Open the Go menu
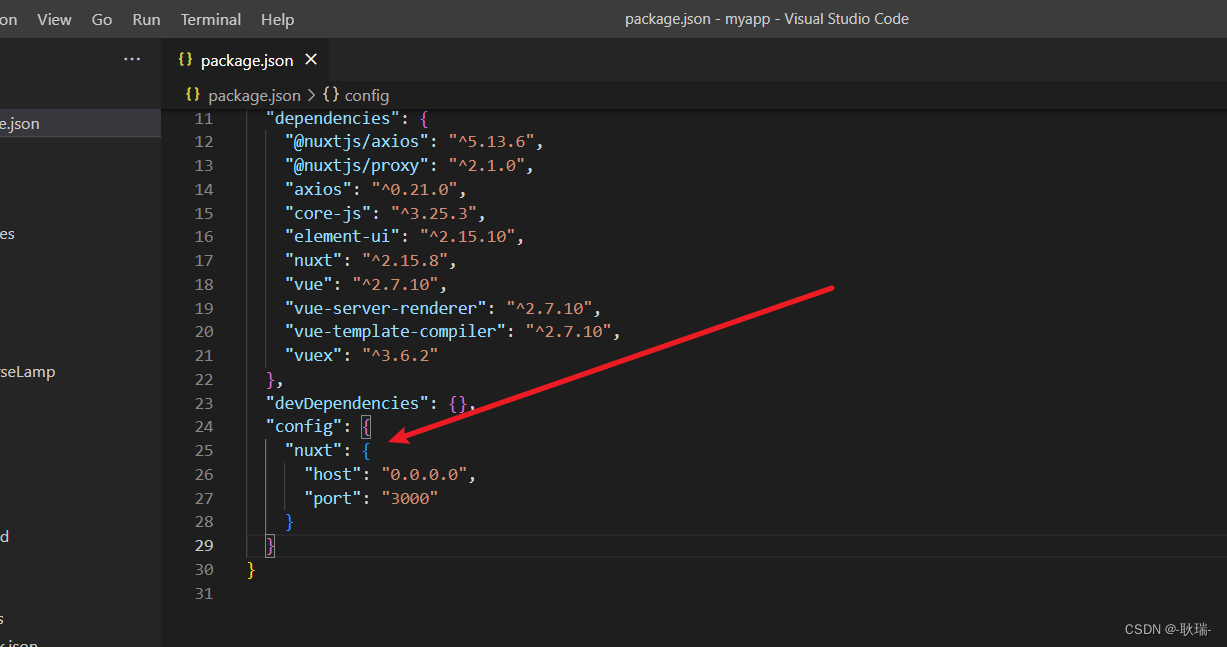The width and height of the screenshot is (1227, 647). pyautogui.click(x=102, y=19)
